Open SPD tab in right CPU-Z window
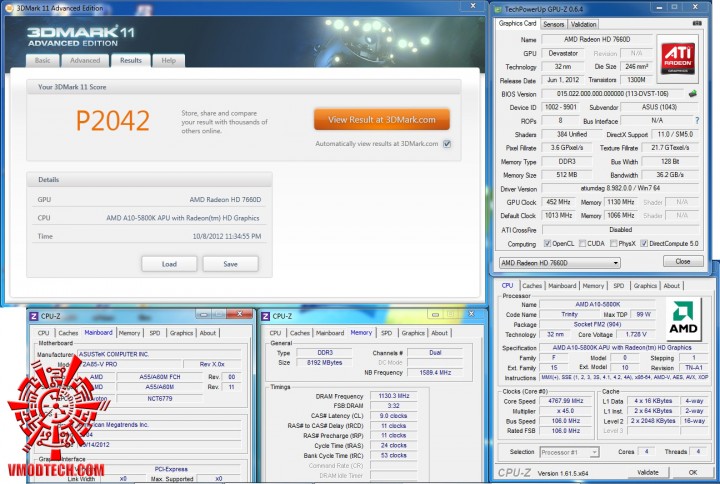720x484 pixels. (619, 286)
